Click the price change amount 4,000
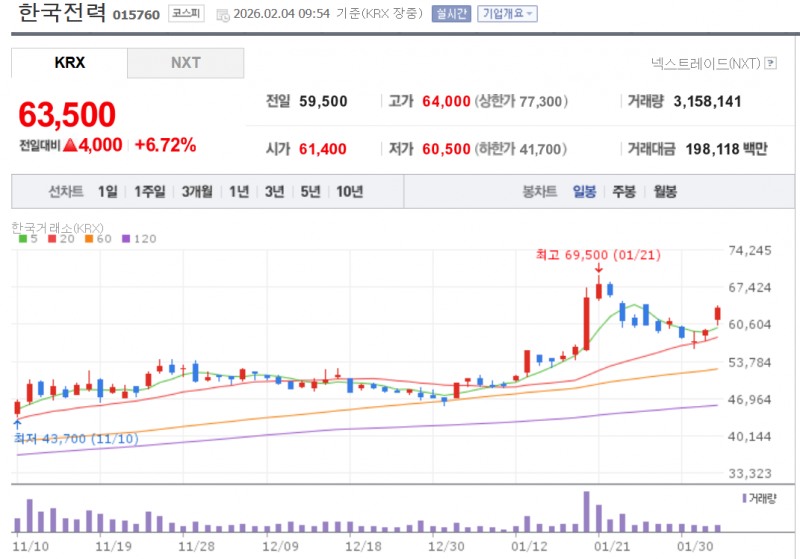Viewport: 800px width, 559px height. pos(100,145)
